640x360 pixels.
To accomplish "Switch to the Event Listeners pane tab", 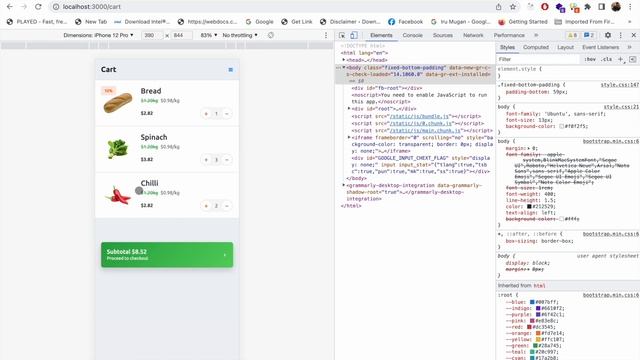I will click(x=600, y=47).
